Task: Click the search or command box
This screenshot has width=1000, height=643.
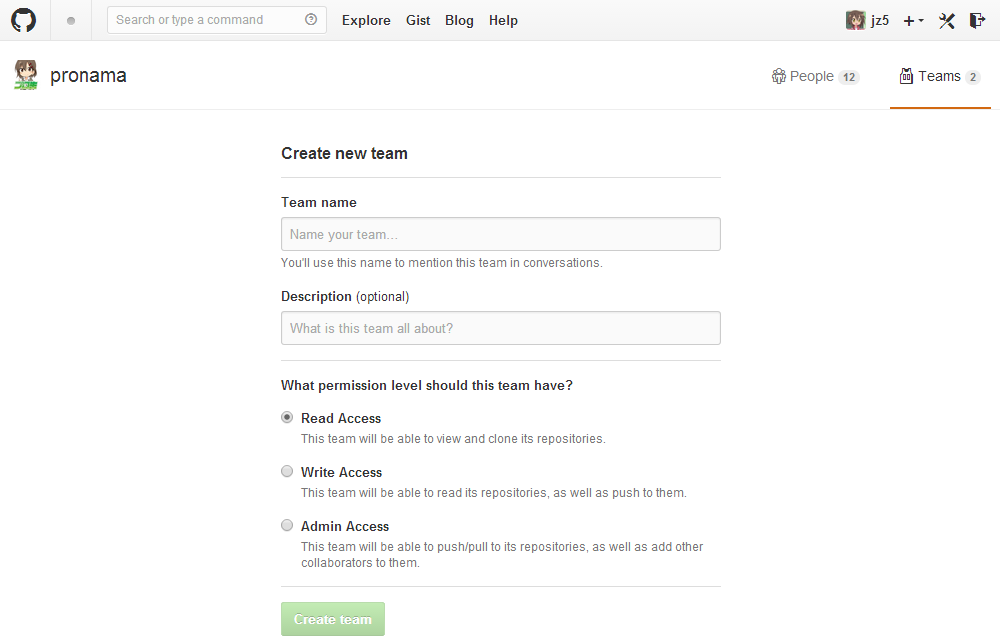Action: click(x=205, y=20)
